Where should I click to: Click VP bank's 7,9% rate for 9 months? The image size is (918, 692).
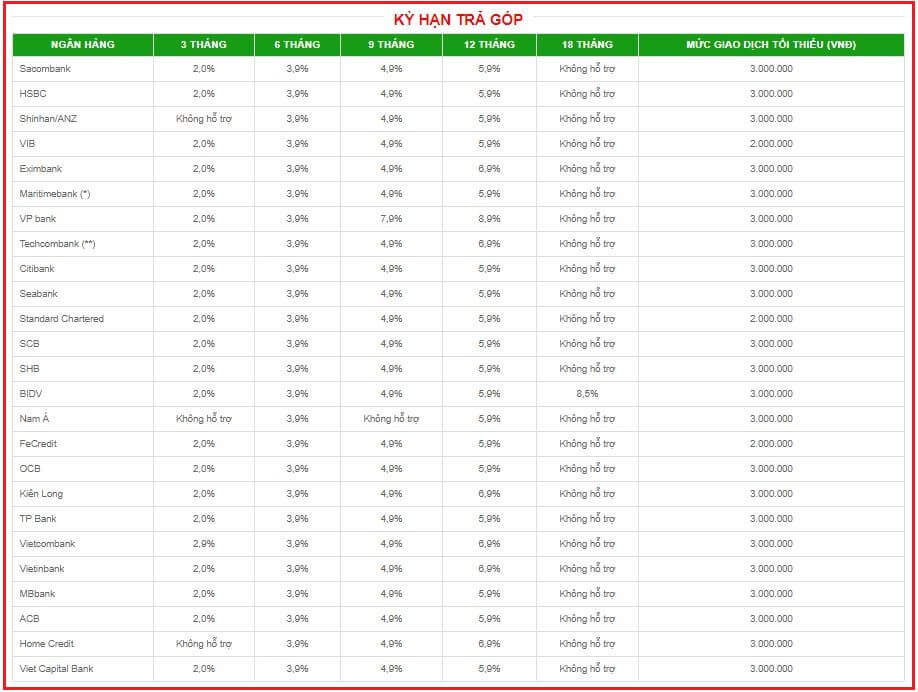tap(391, 218)
